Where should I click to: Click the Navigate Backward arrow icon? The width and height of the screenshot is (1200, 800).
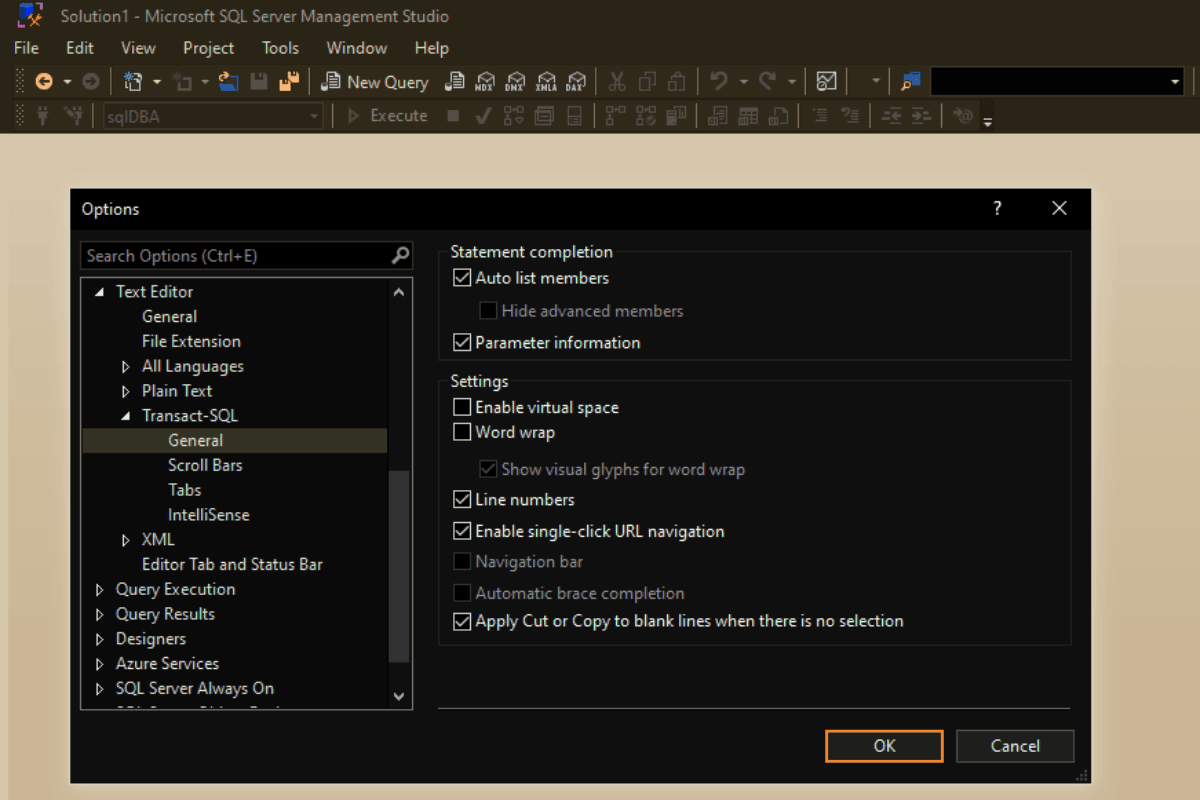tap(44, 82)
